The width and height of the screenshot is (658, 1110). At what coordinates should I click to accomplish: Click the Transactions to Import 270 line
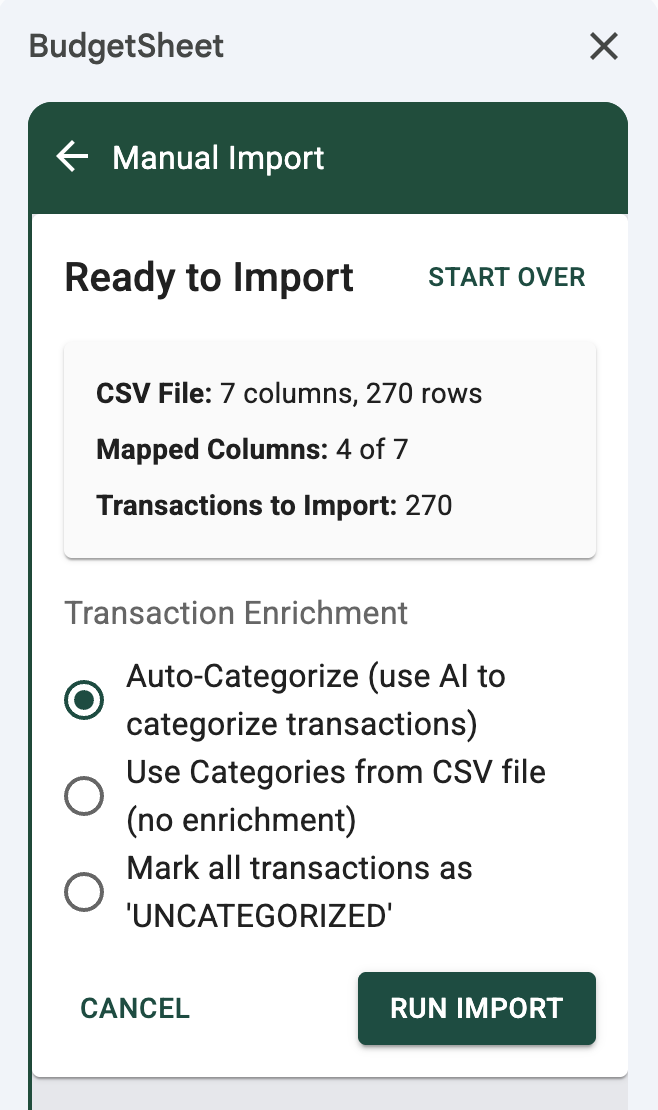[274, 506]
